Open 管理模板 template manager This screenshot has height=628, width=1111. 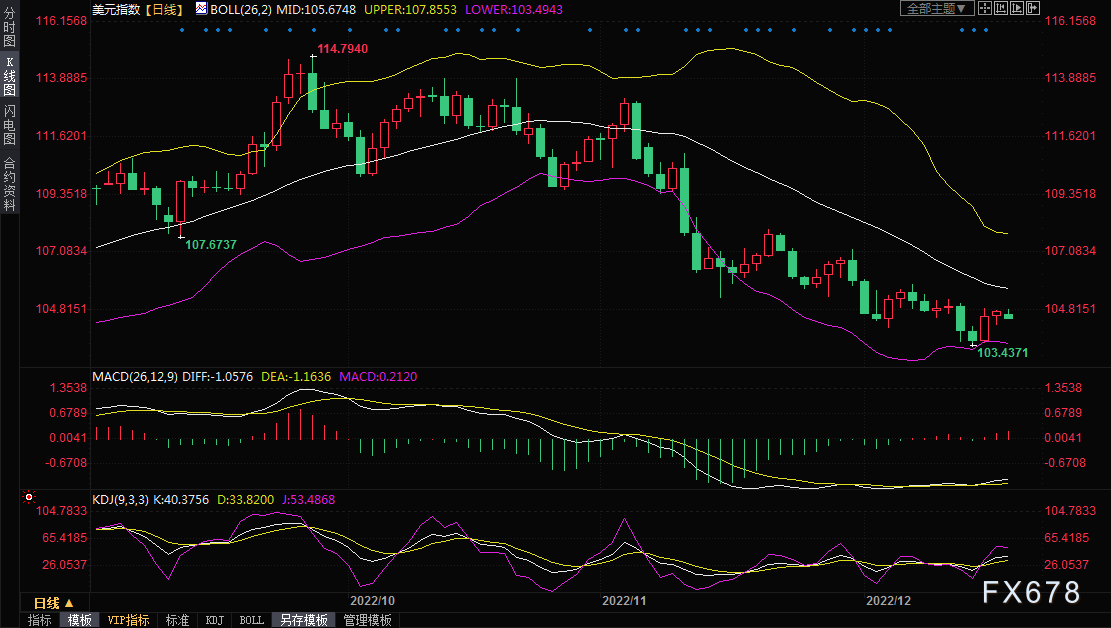(368, 620)
